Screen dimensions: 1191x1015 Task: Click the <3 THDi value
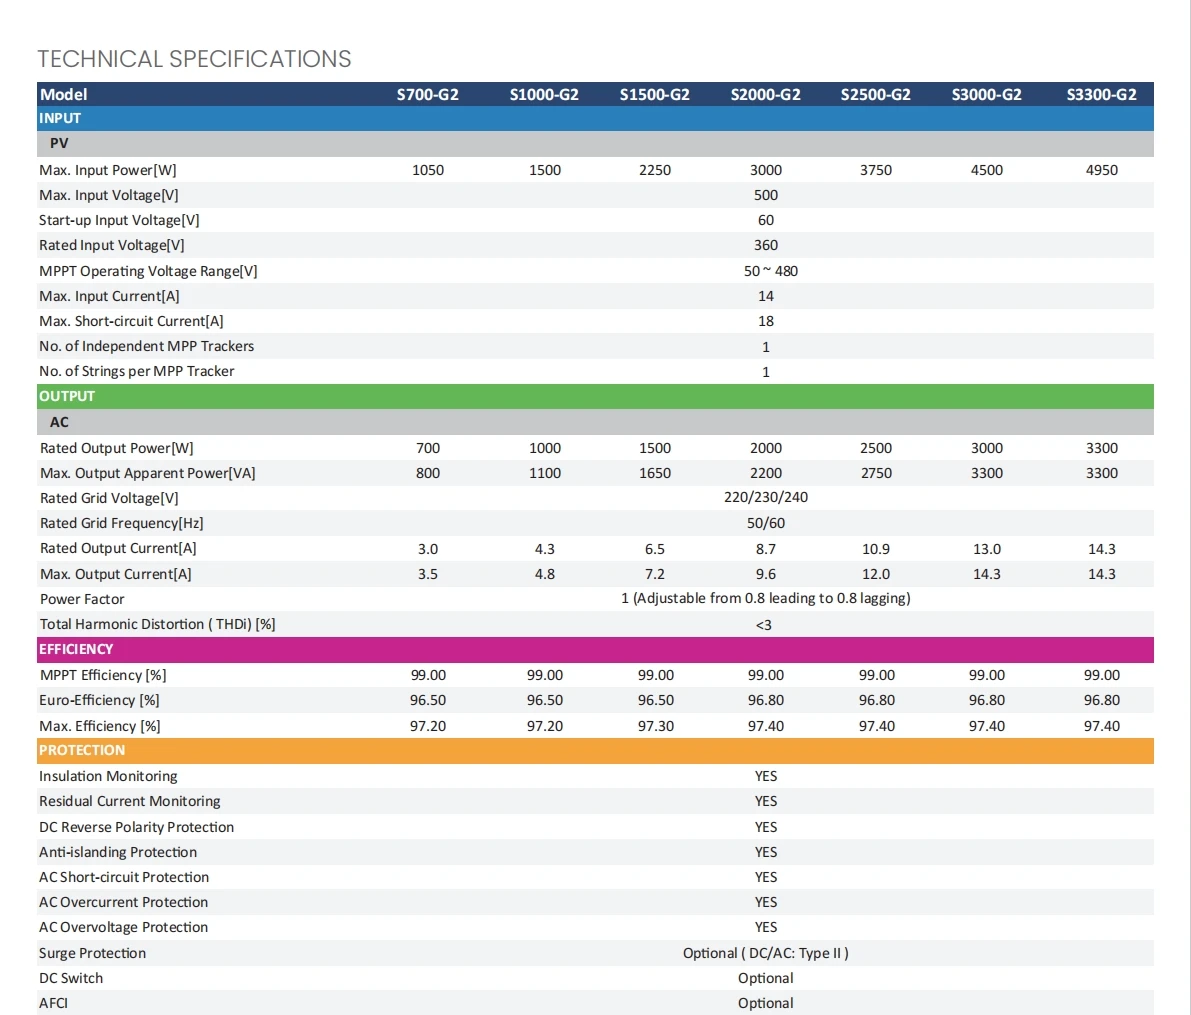764,625
